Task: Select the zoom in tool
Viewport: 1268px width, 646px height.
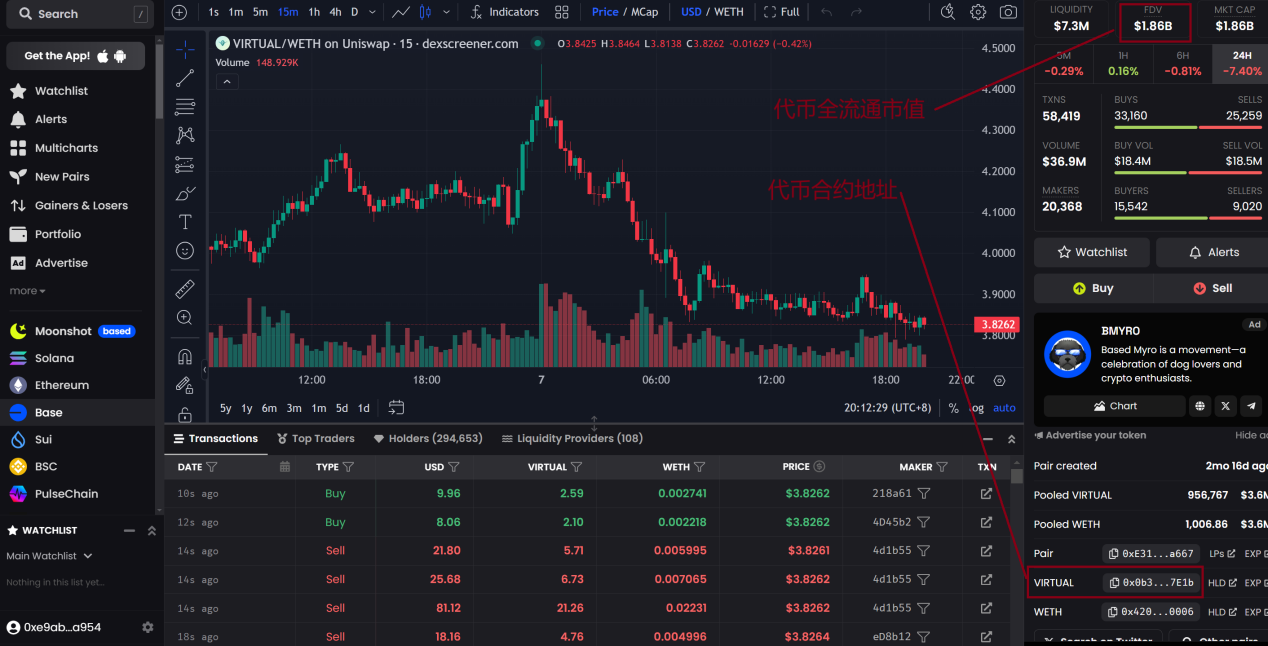Action: pyautogui.click(x=185, y=318)
